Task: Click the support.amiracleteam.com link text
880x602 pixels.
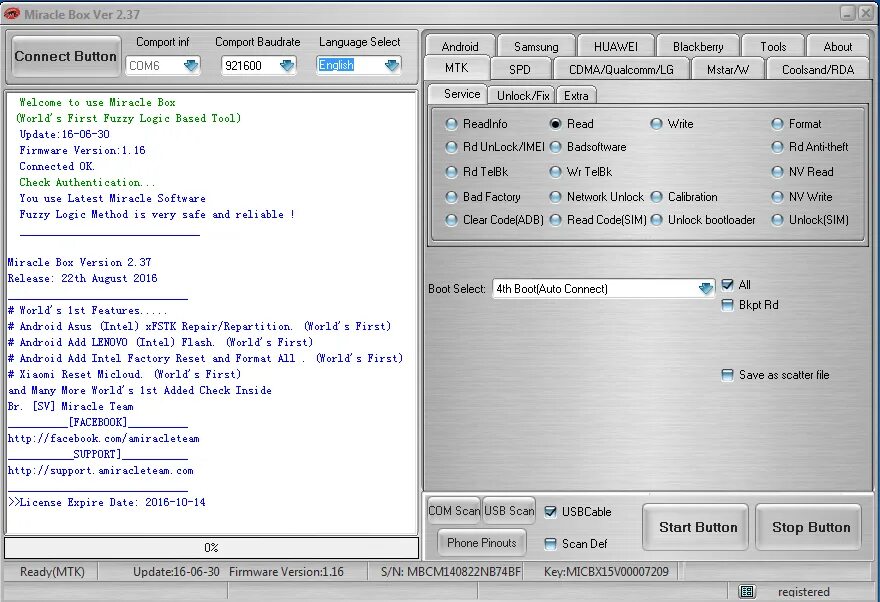Action: pos(100,470)
